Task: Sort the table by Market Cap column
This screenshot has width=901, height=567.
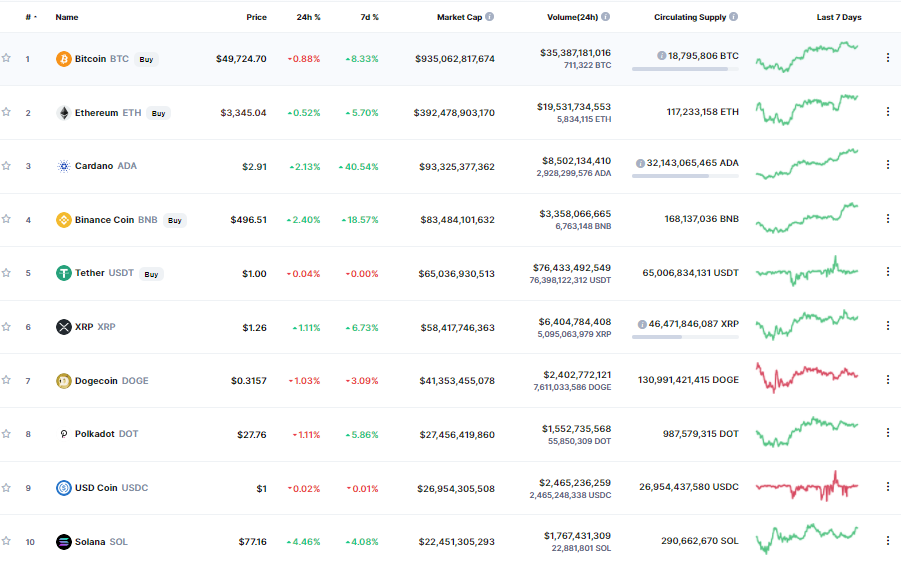Action: 459,17
